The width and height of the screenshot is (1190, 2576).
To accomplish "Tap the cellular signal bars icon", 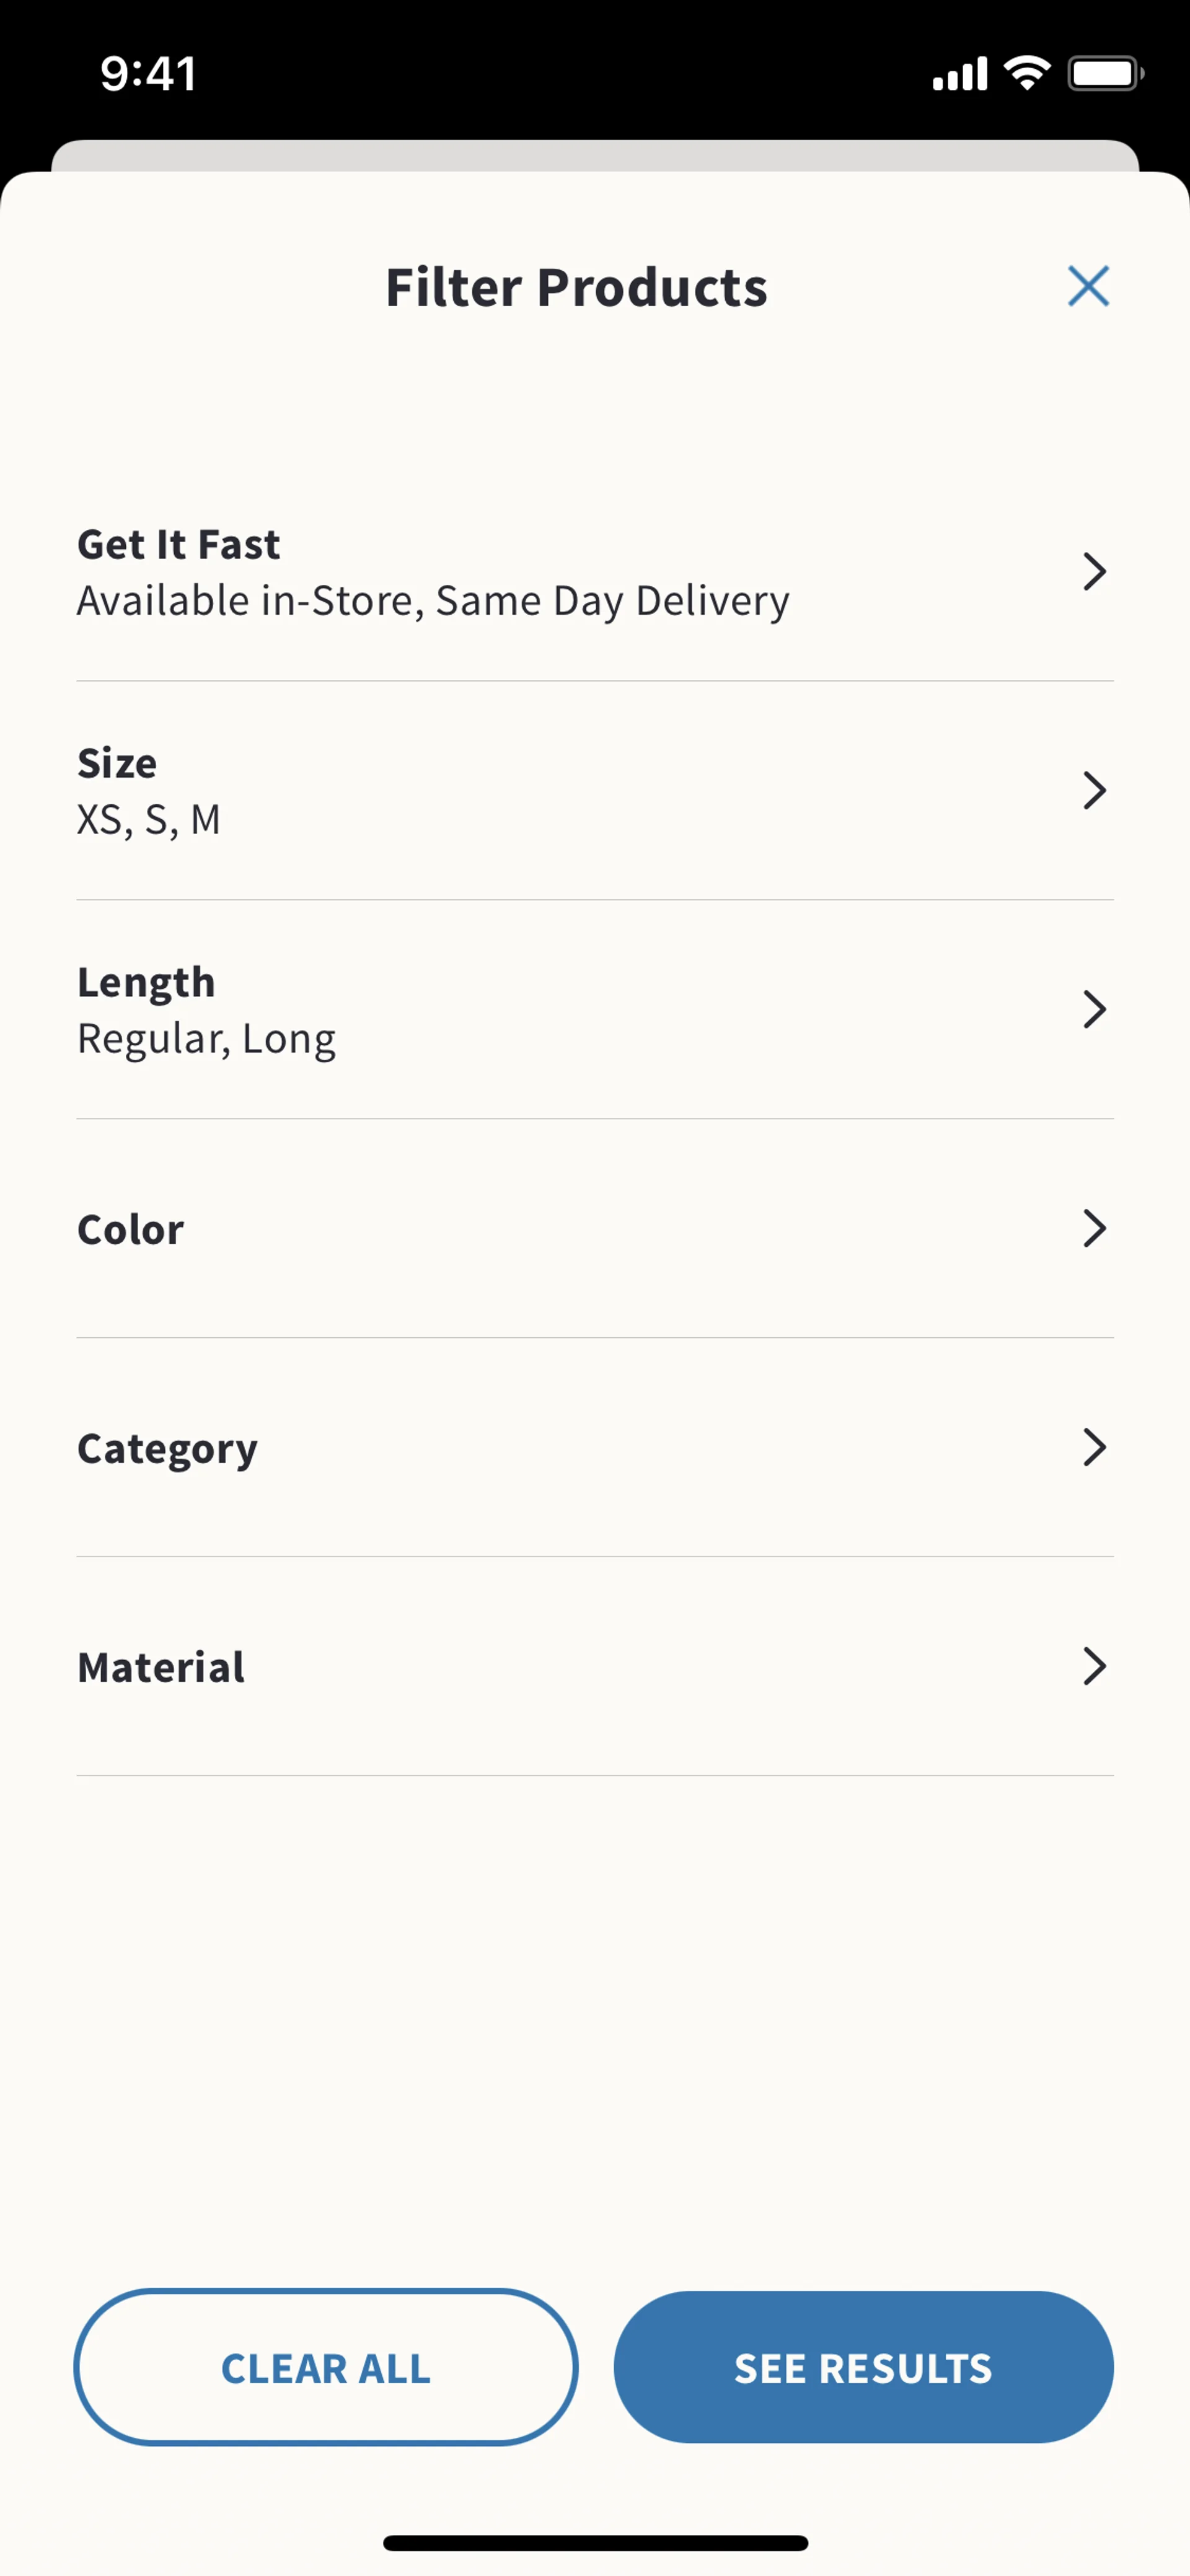I will pos(959,74).
